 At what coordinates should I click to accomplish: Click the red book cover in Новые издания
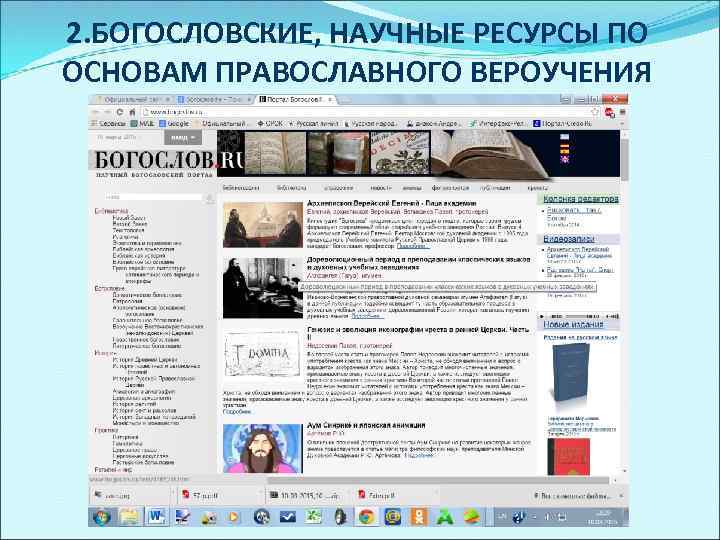[568, 456]
